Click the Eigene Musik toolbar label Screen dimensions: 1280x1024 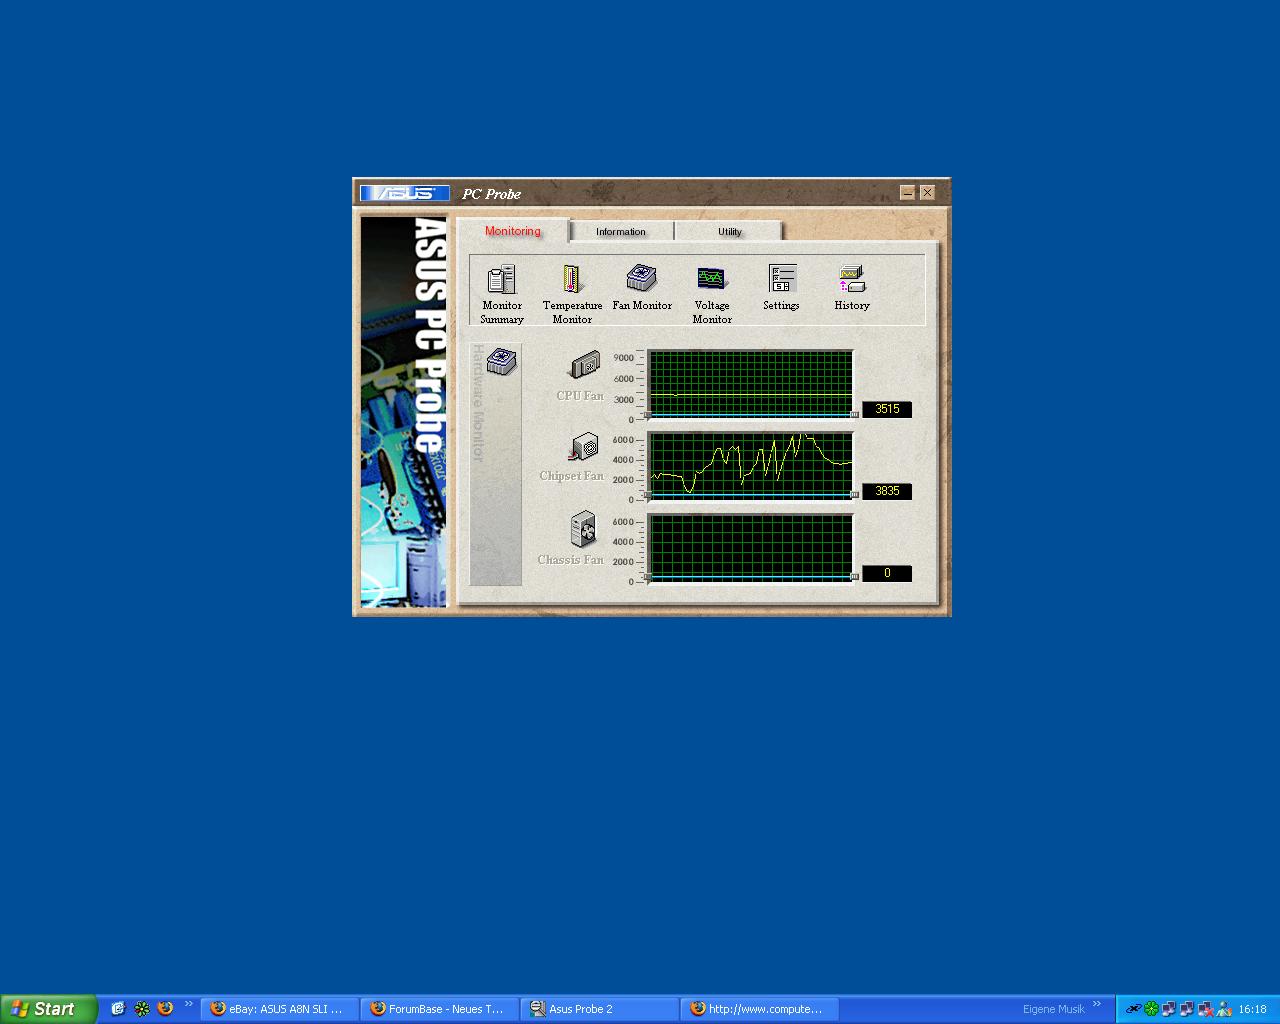pyautogui.click(x=1053, y=1009)
